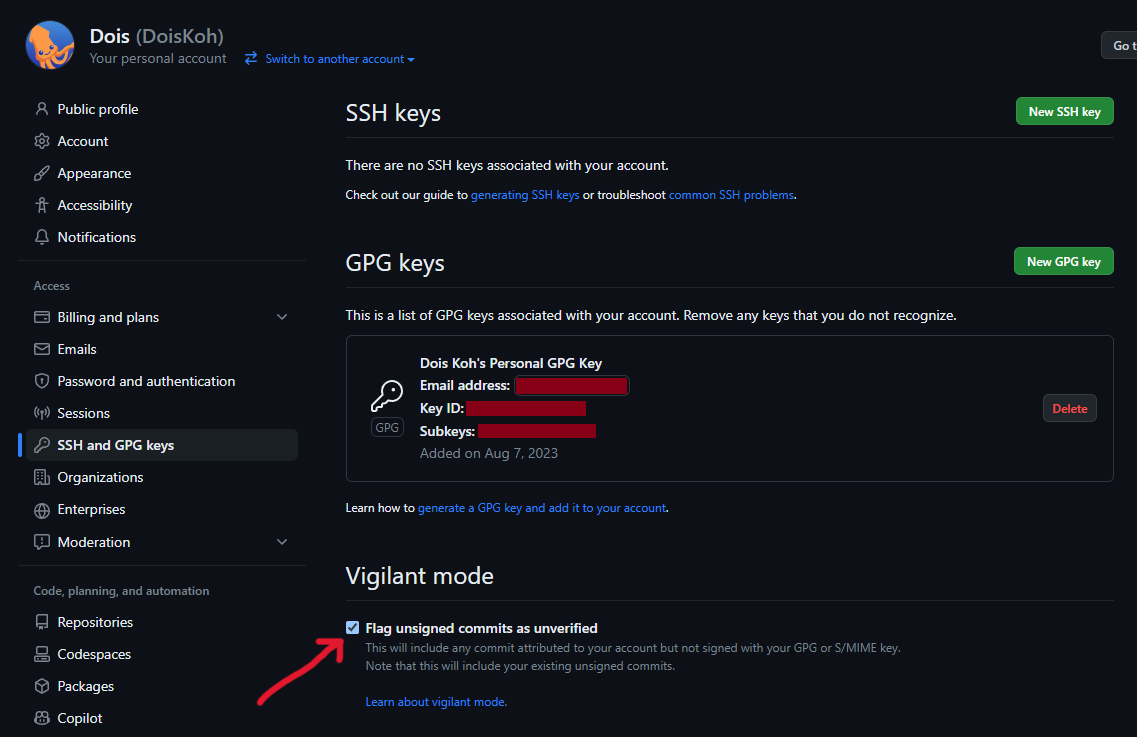Click the Billing credit card icon

[x=42, y=317]
